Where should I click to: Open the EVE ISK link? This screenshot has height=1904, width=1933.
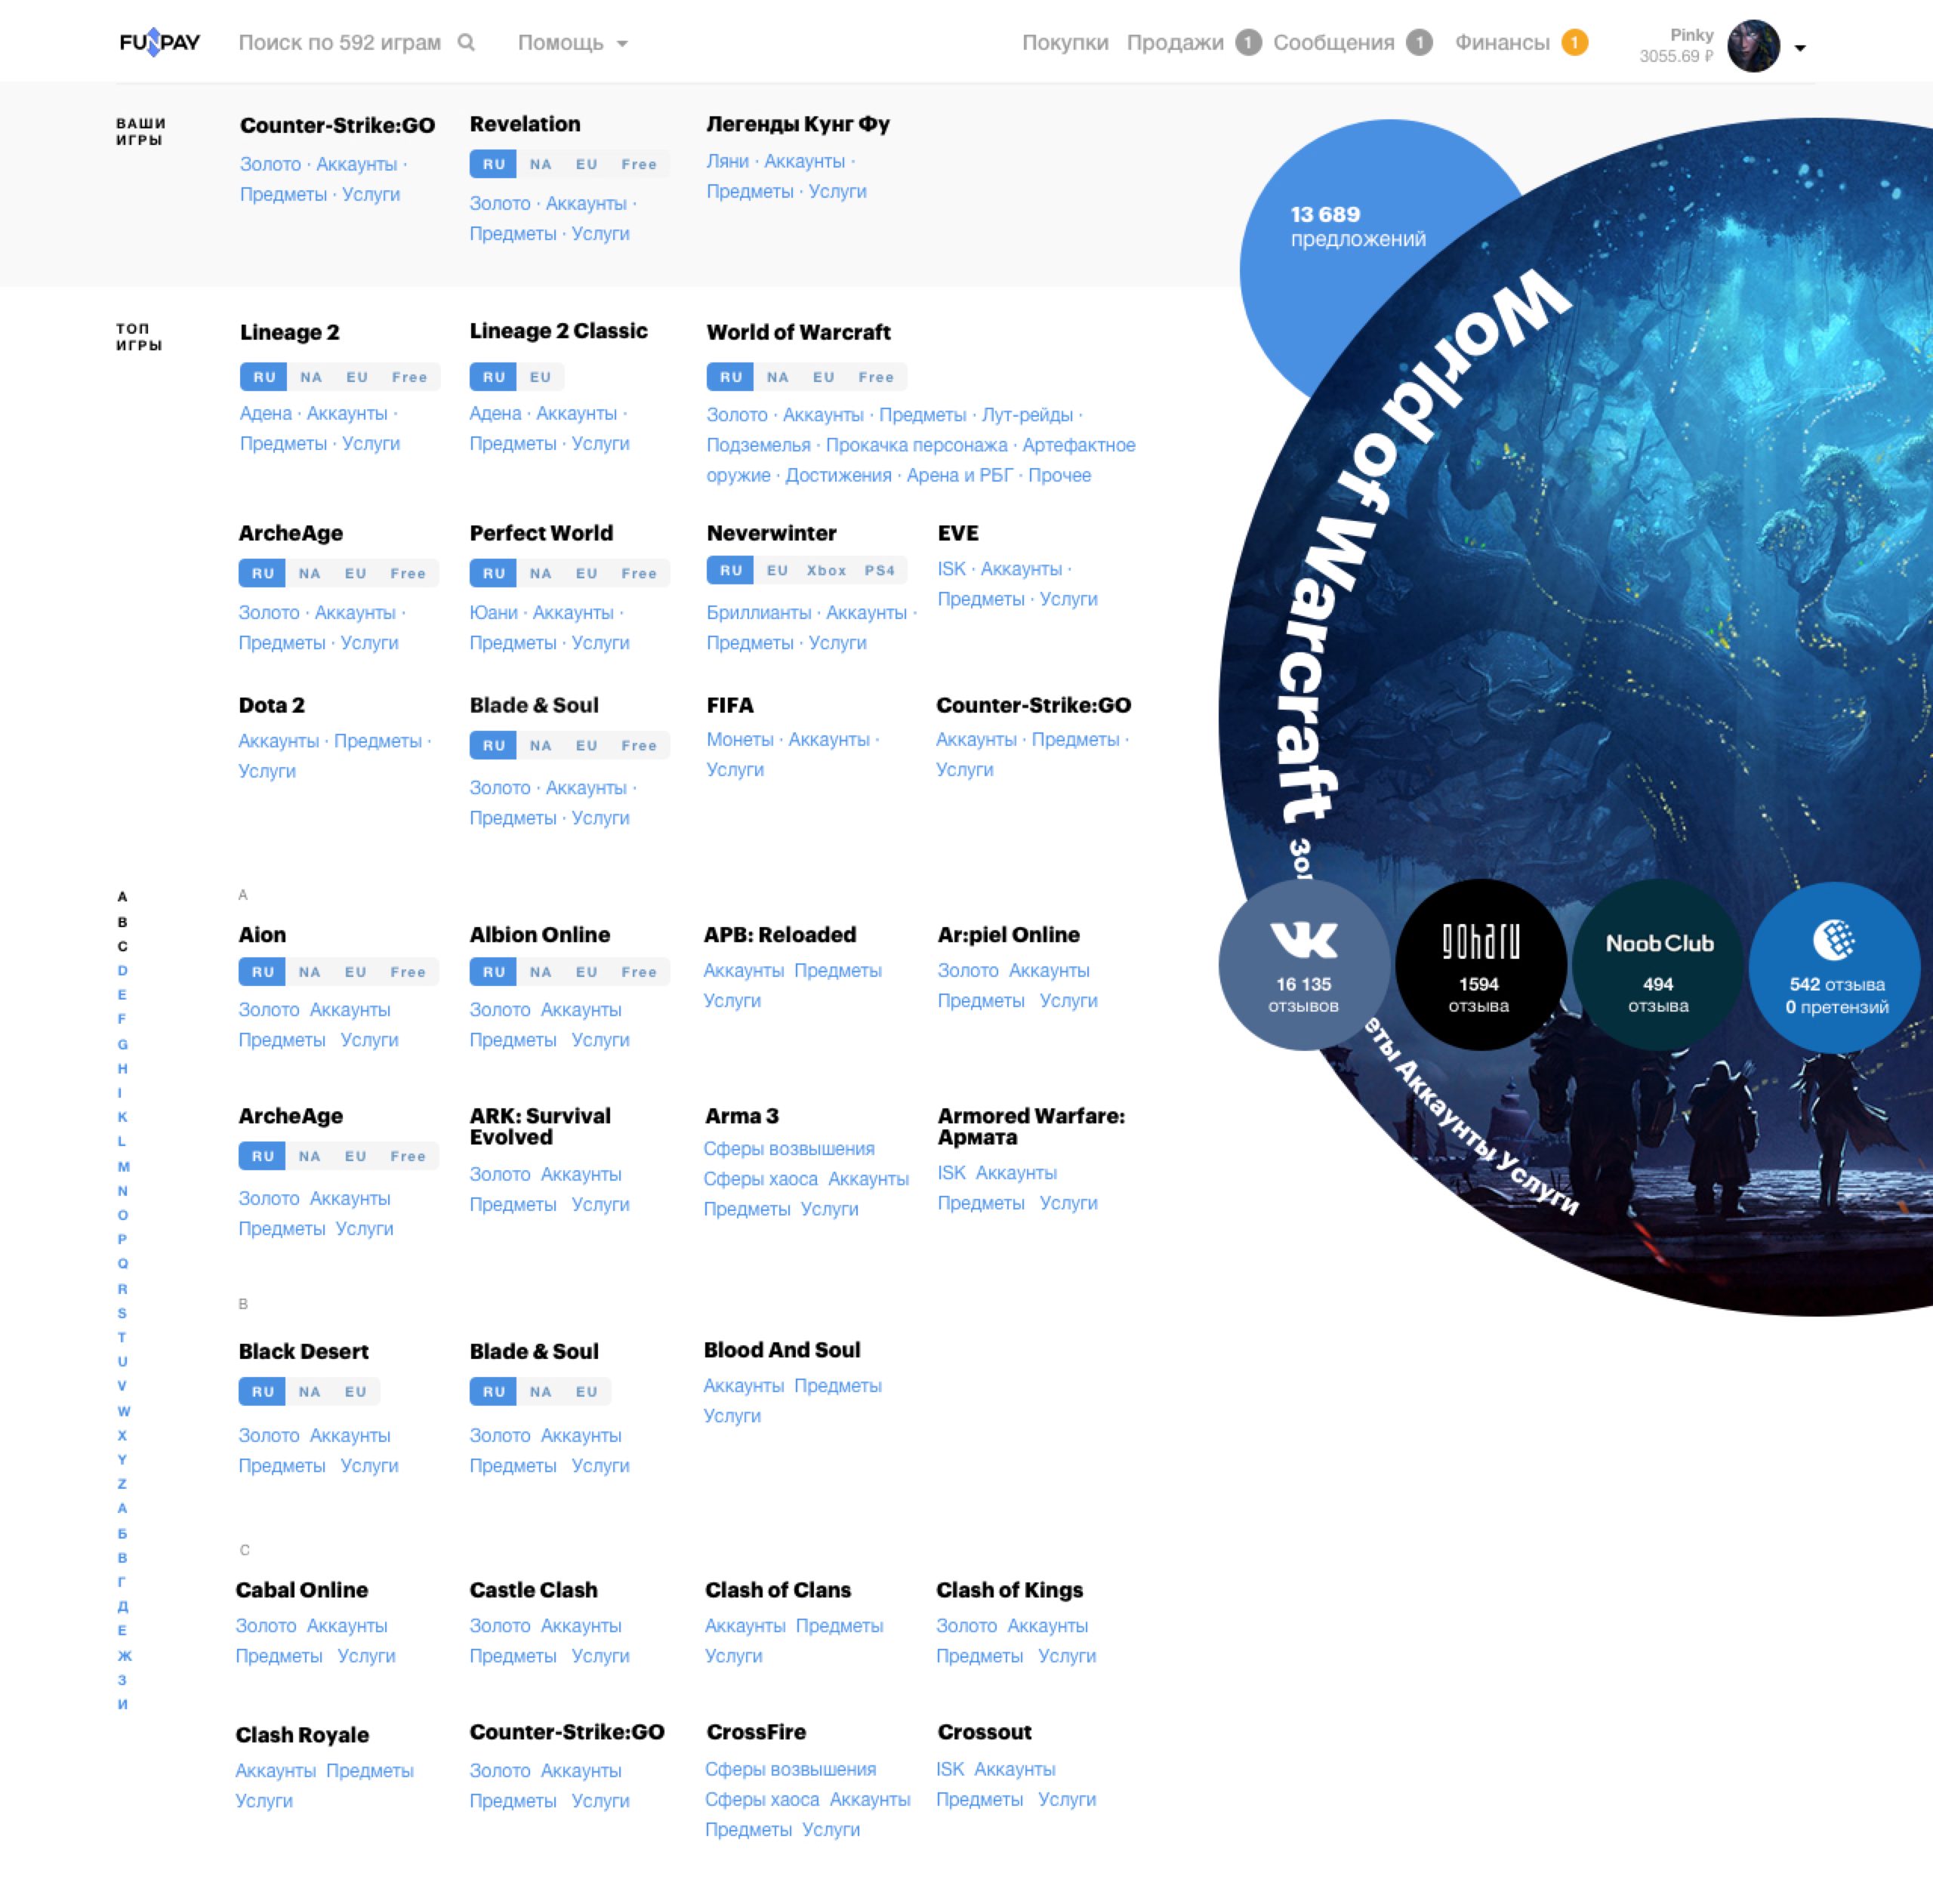point(951,569)
